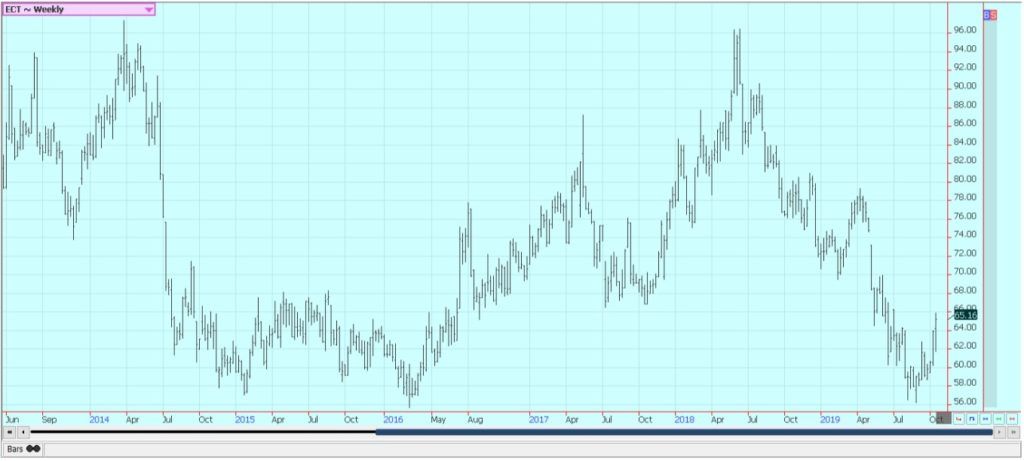Click the 60.00 price axis label
This screenshot has height=461, width=1024.
tap(965, 364)
